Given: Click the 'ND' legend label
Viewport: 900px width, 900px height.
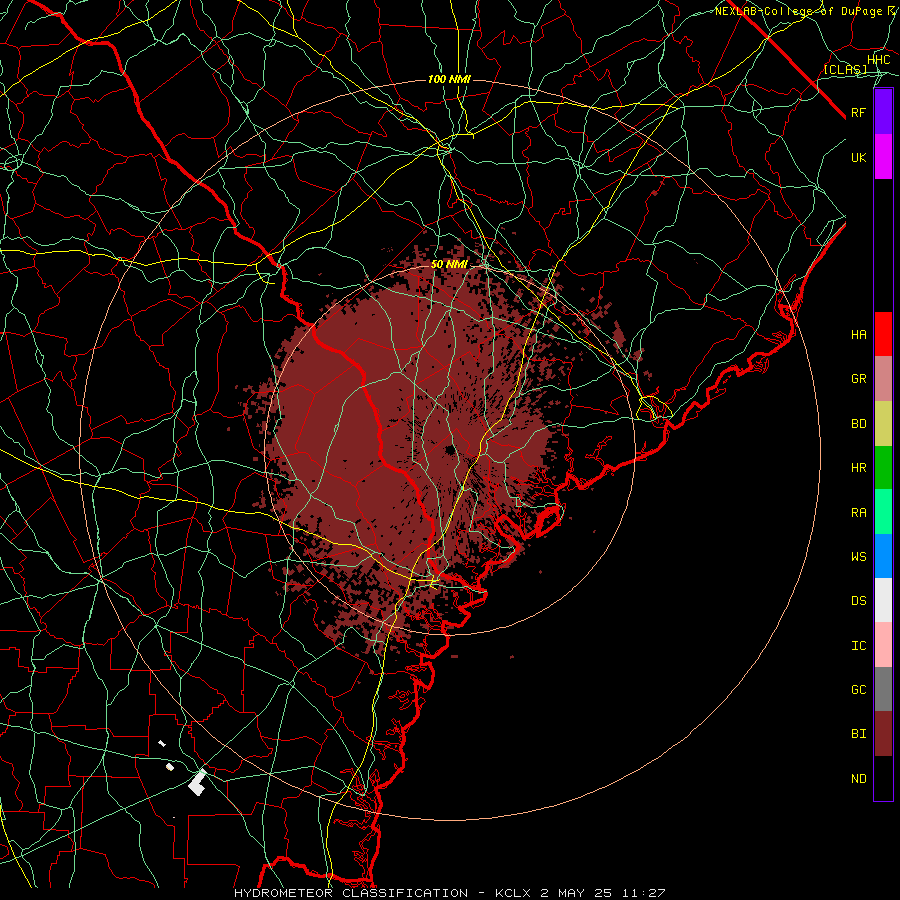Looking at the screenshot, I should click(859, 779).
